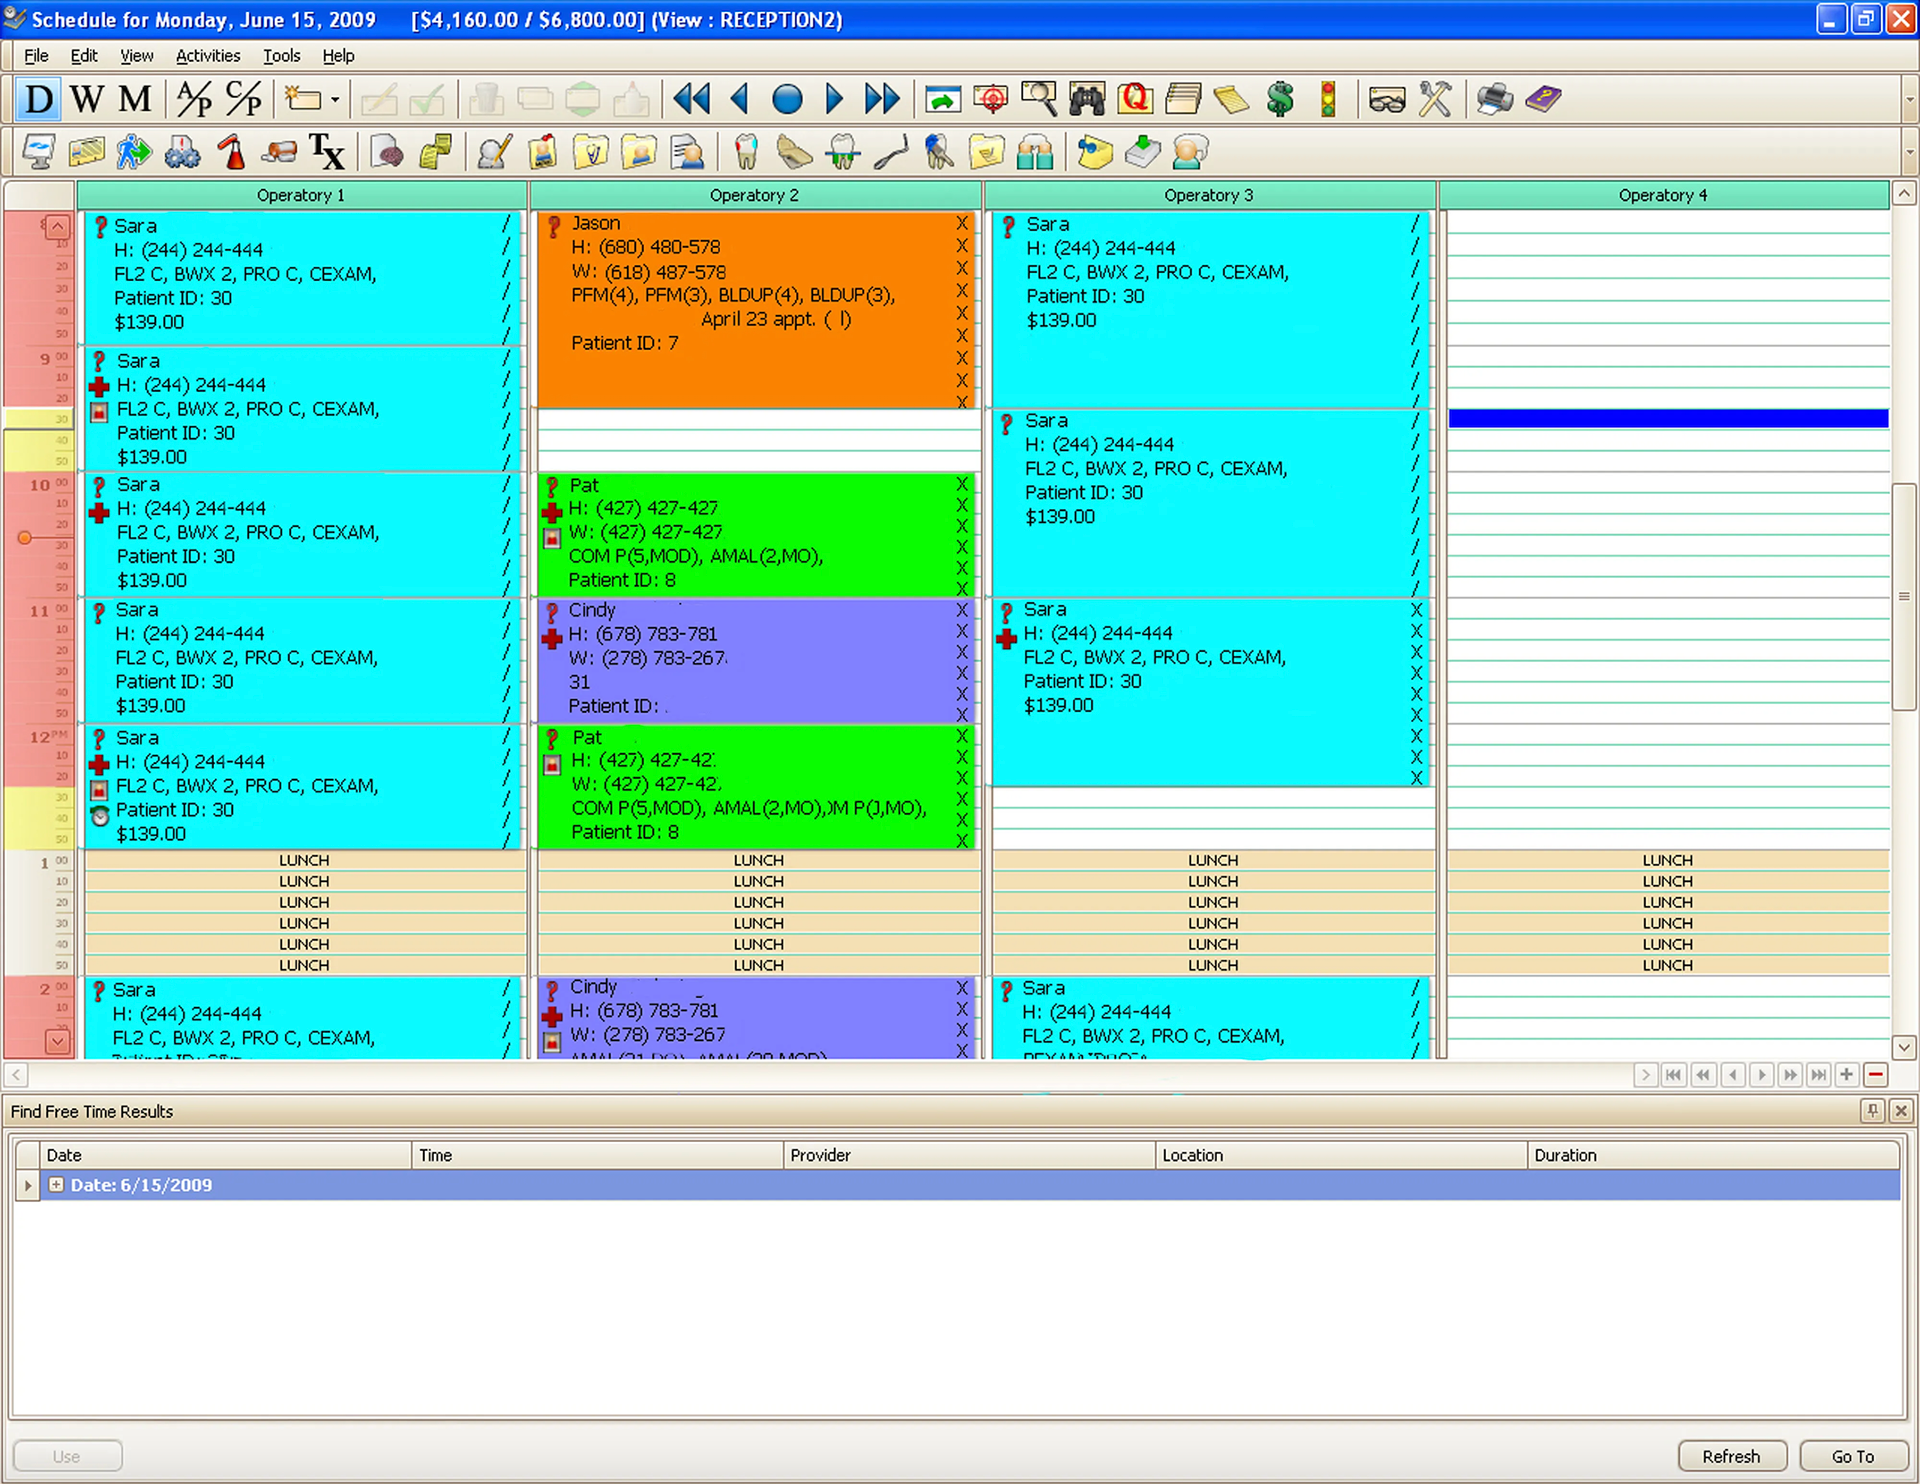Screen dimensions: 1920x1484
Task: Open the new appointment dropdown arrow
Action: (x=335, y=100)
